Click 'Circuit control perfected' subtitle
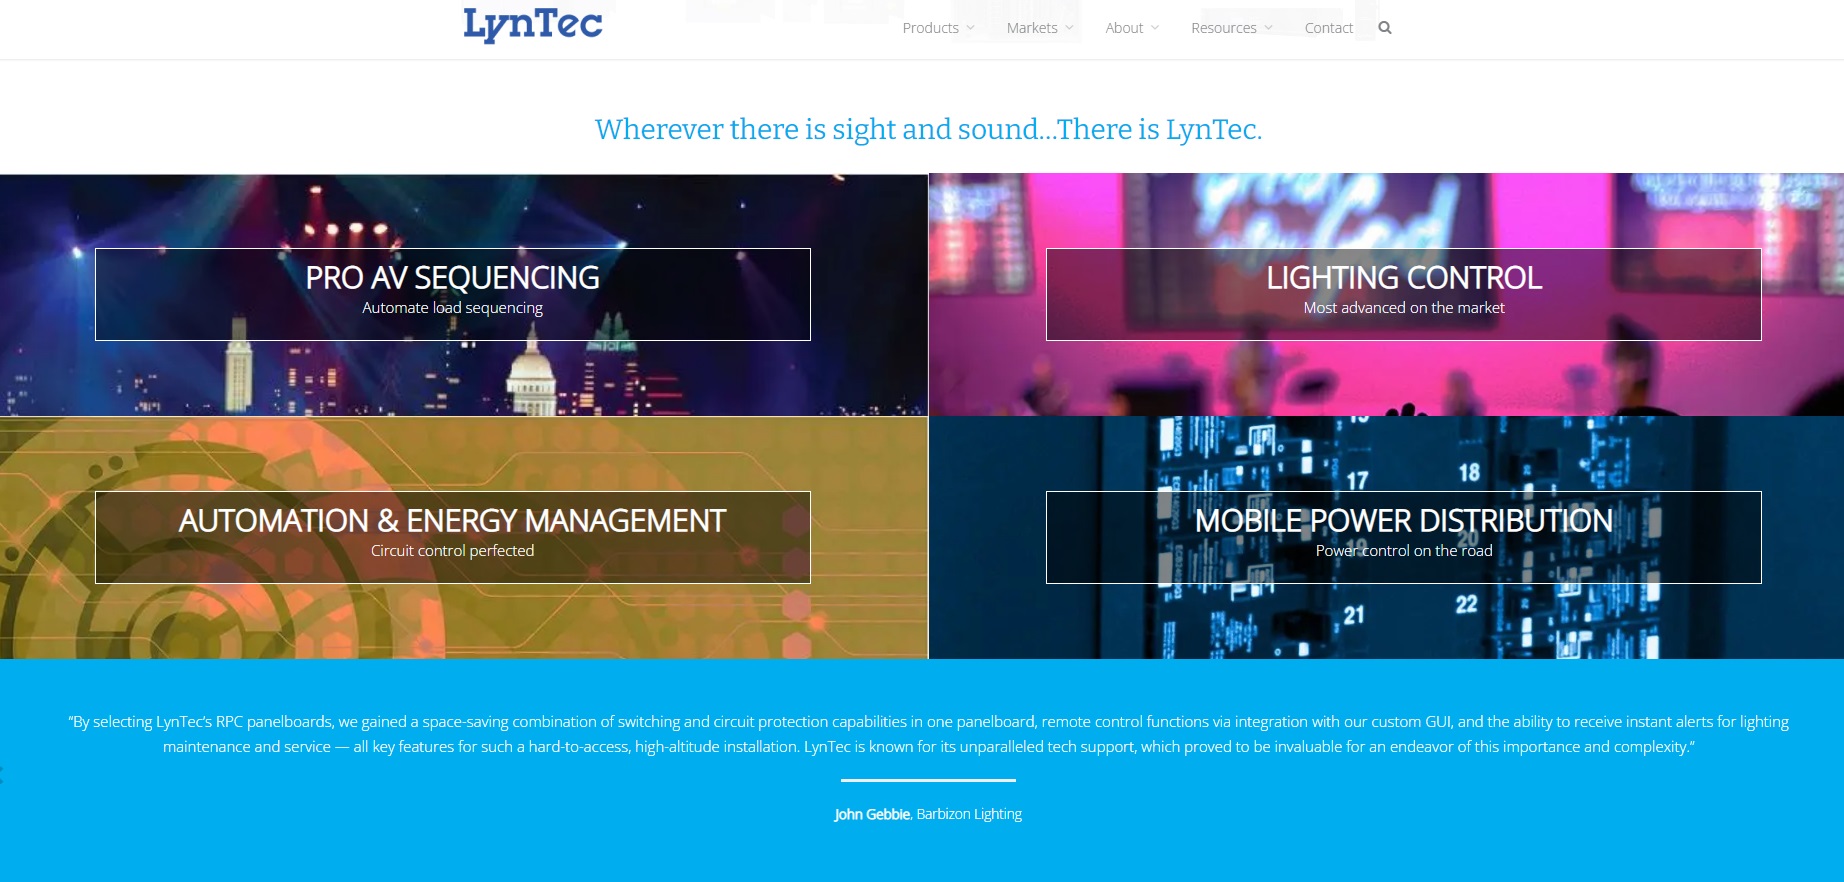This screenshot has height=882, width=1844. (x=453, y=551)
